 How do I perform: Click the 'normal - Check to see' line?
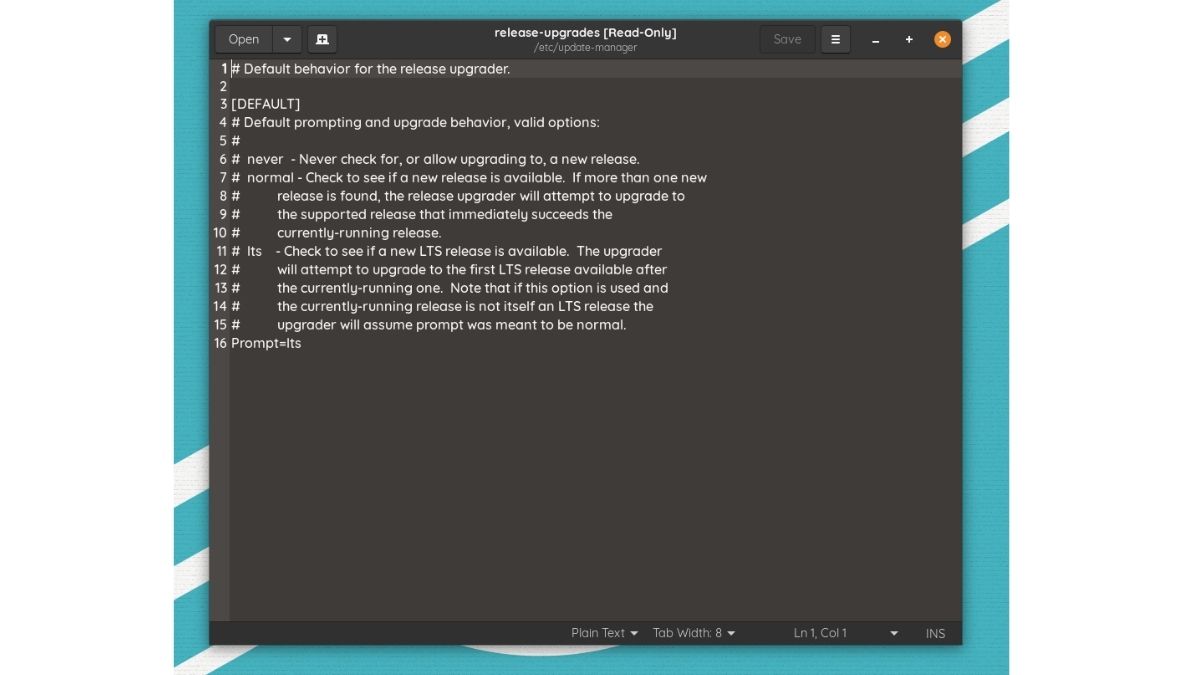pyautogui.click(x=469, y=178)
